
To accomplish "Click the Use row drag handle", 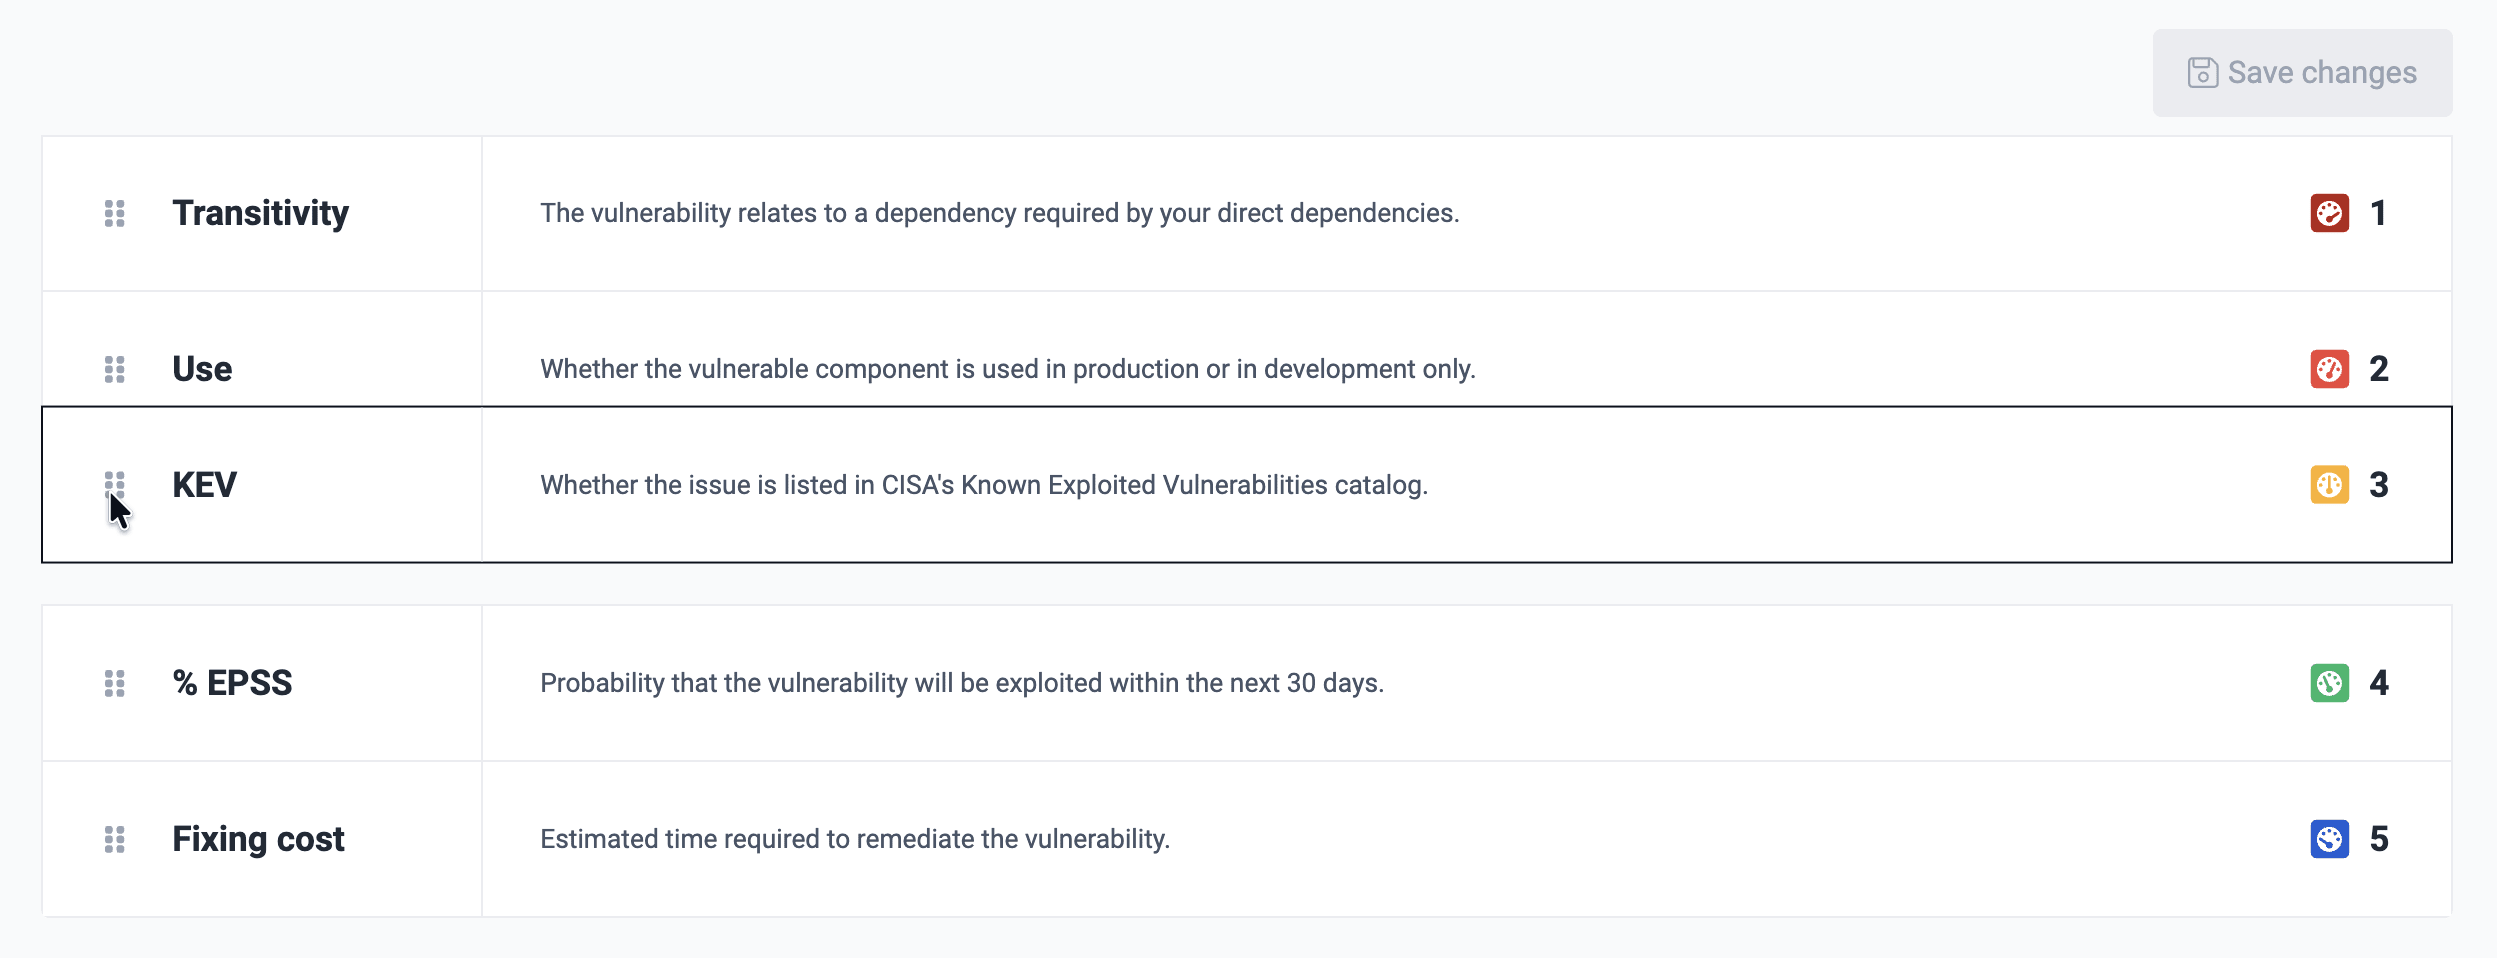I will pyautogui.click(x=115, y=369).
